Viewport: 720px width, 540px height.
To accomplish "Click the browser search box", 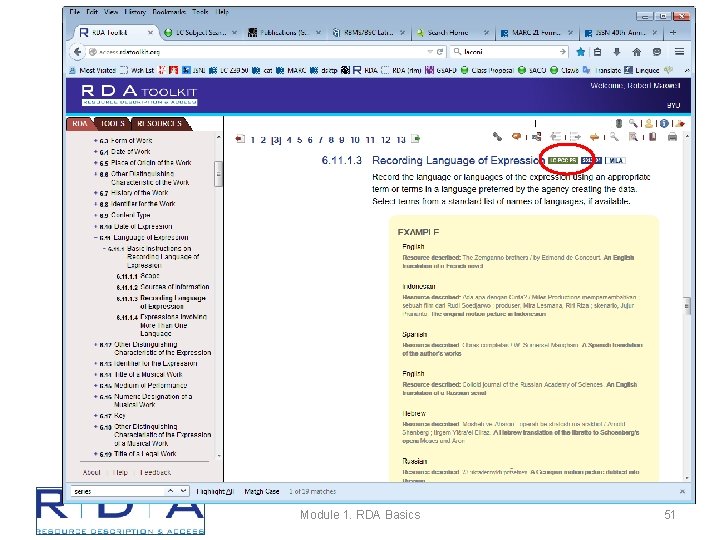I will [x=509, y=52].
